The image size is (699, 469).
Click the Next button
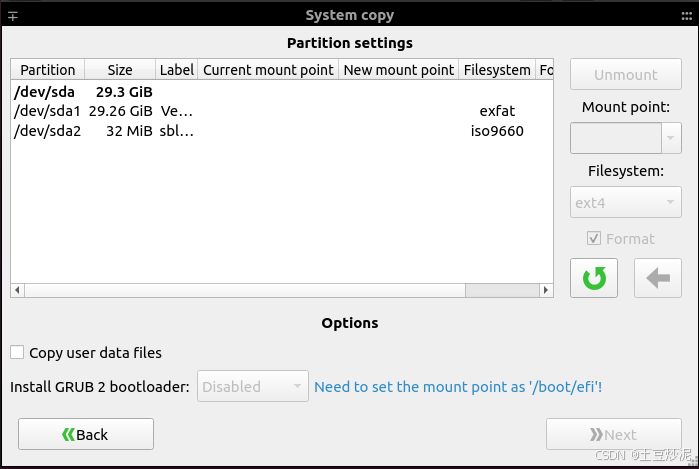click(614, 434)
